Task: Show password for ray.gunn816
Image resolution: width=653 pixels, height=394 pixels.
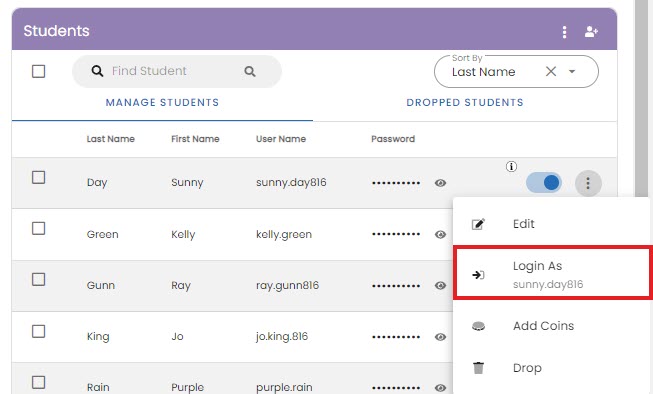Action: (440, 286)
